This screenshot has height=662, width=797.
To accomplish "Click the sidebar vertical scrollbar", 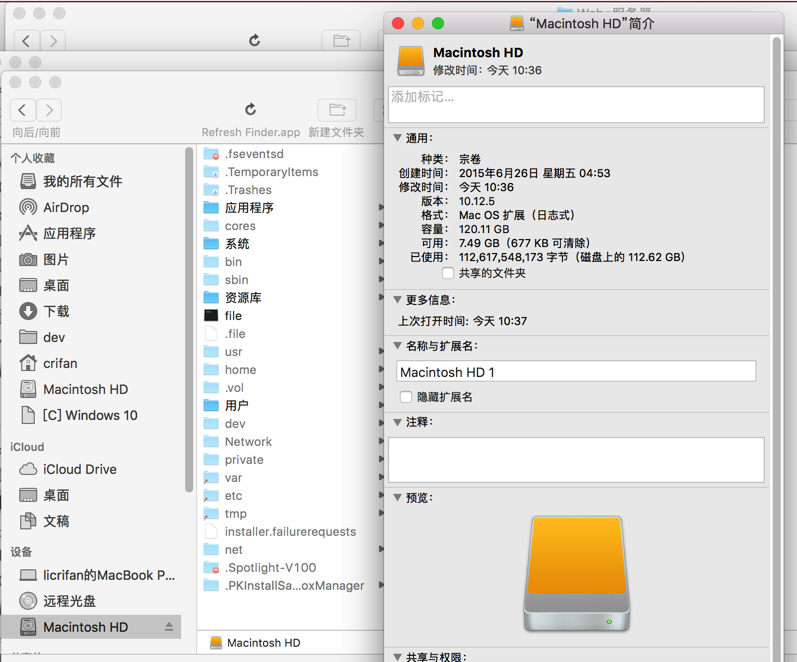I will point(189,319).
